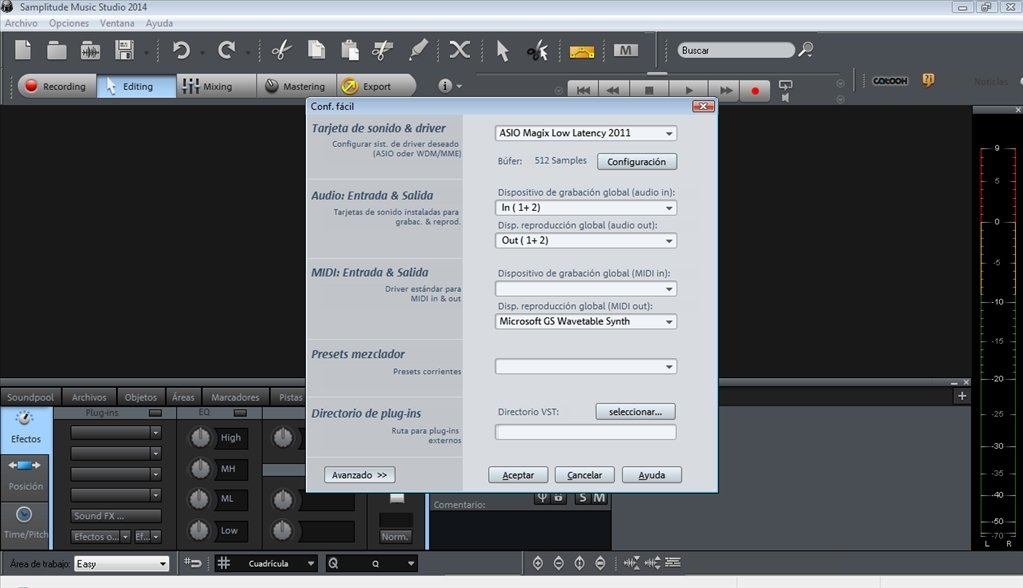Click the magnifier search icon next to Buscar
Viewport: 1023px width, 588px height.
coord(806,50)
